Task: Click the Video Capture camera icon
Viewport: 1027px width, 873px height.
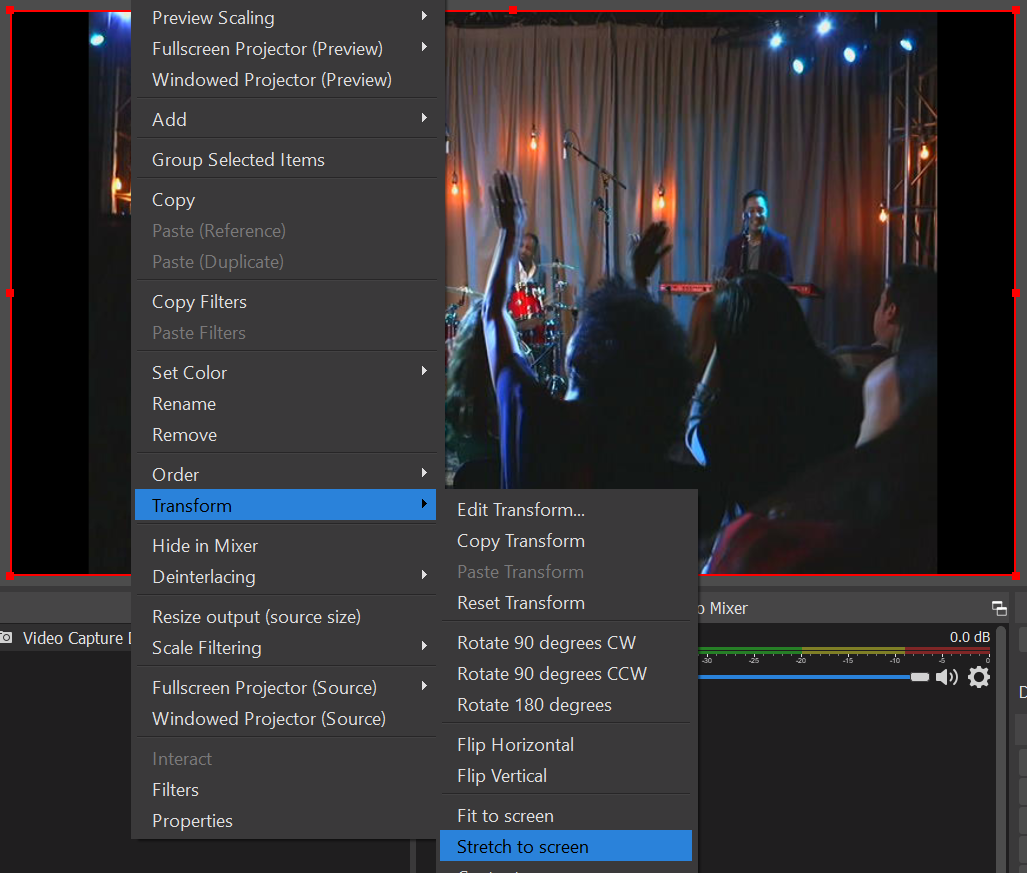Action: click(x=6, y=638)
